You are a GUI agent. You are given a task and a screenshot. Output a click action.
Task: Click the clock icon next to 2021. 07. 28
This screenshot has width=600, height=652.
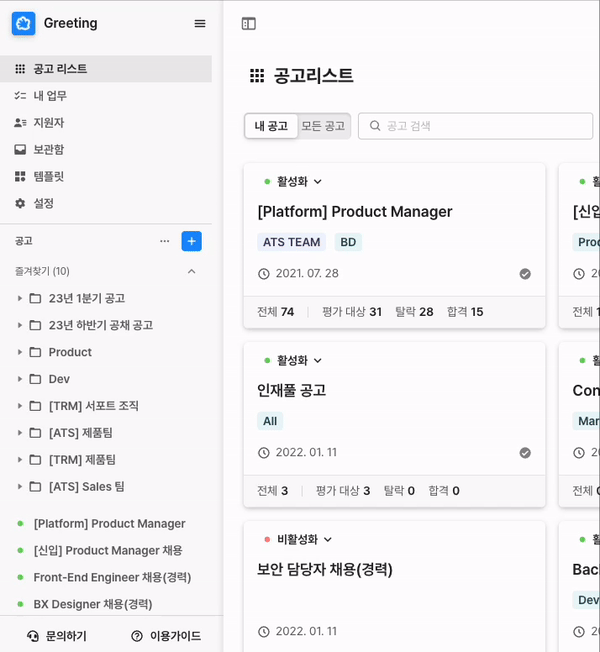(x=264, y=274)
